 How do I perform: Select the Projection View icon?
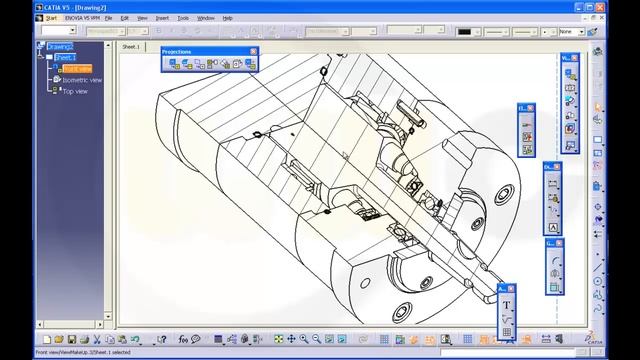point(212,64)
